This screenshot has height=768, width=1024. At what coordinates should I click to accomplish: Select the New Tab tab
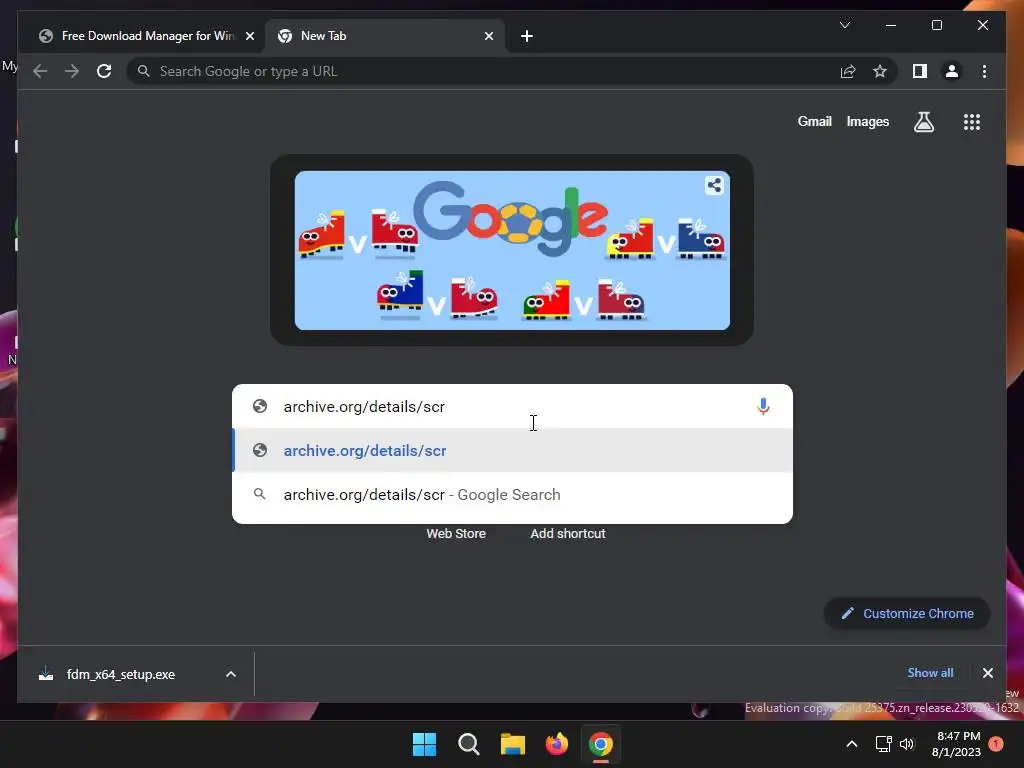384,36
